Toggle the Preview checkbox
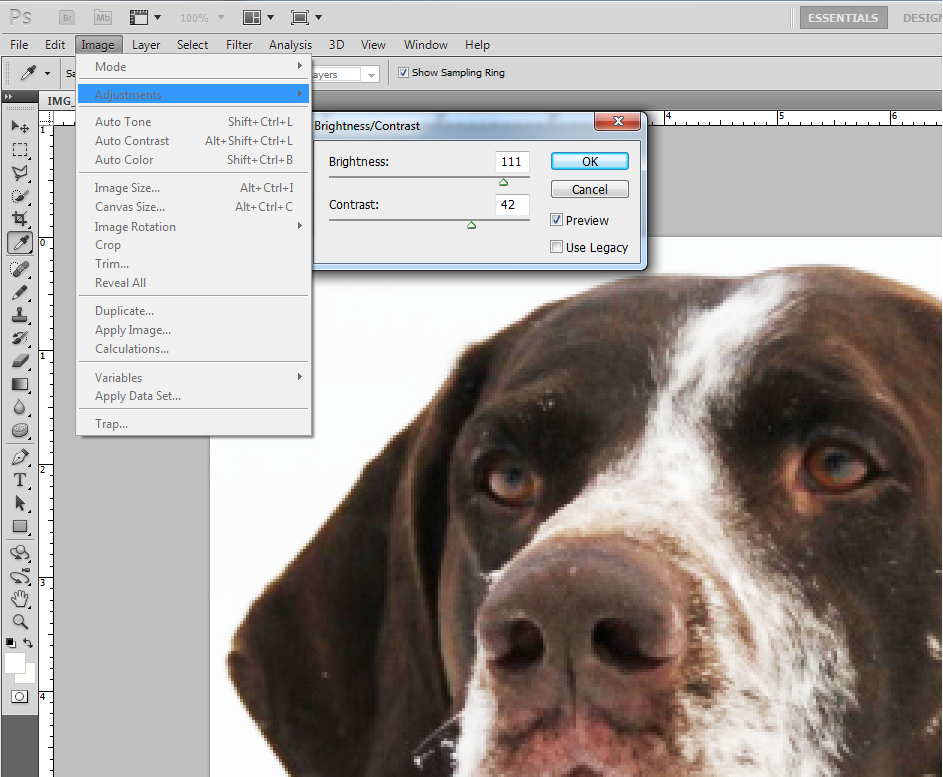The height and width of the screenshot is (777, 943). [x=556, y=220]
